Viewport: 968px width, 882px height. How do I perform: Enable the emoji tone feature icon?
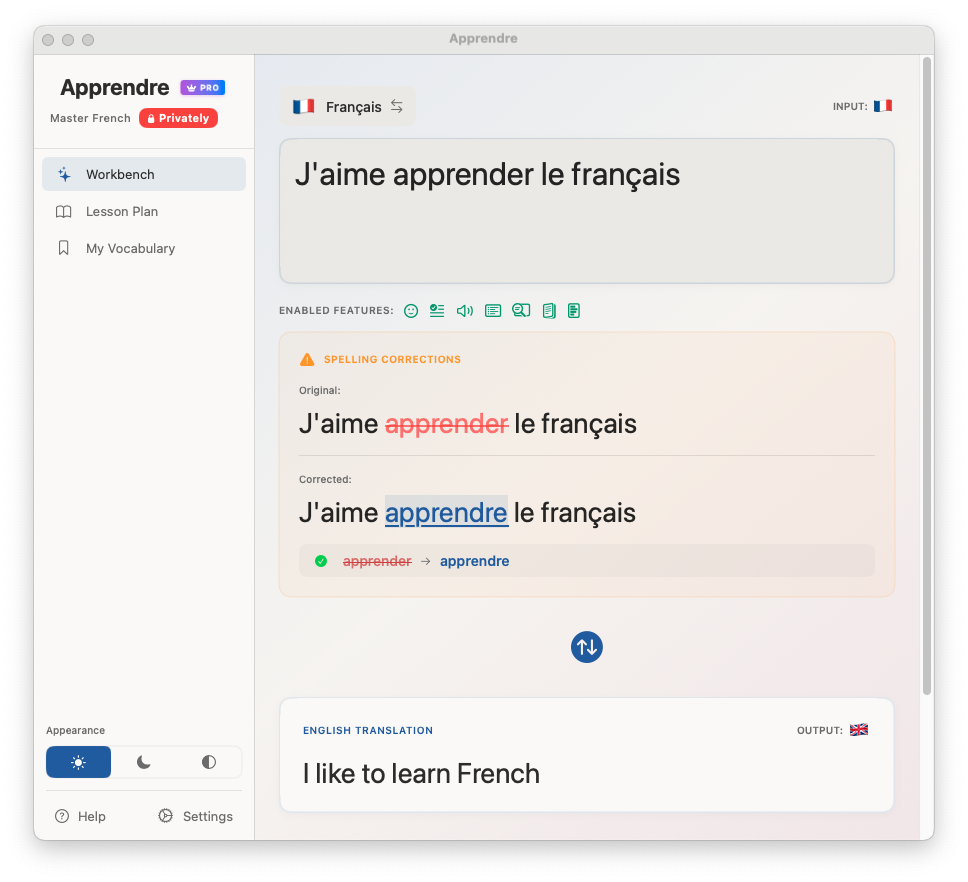pyautogui.click(x=411, y=310)
